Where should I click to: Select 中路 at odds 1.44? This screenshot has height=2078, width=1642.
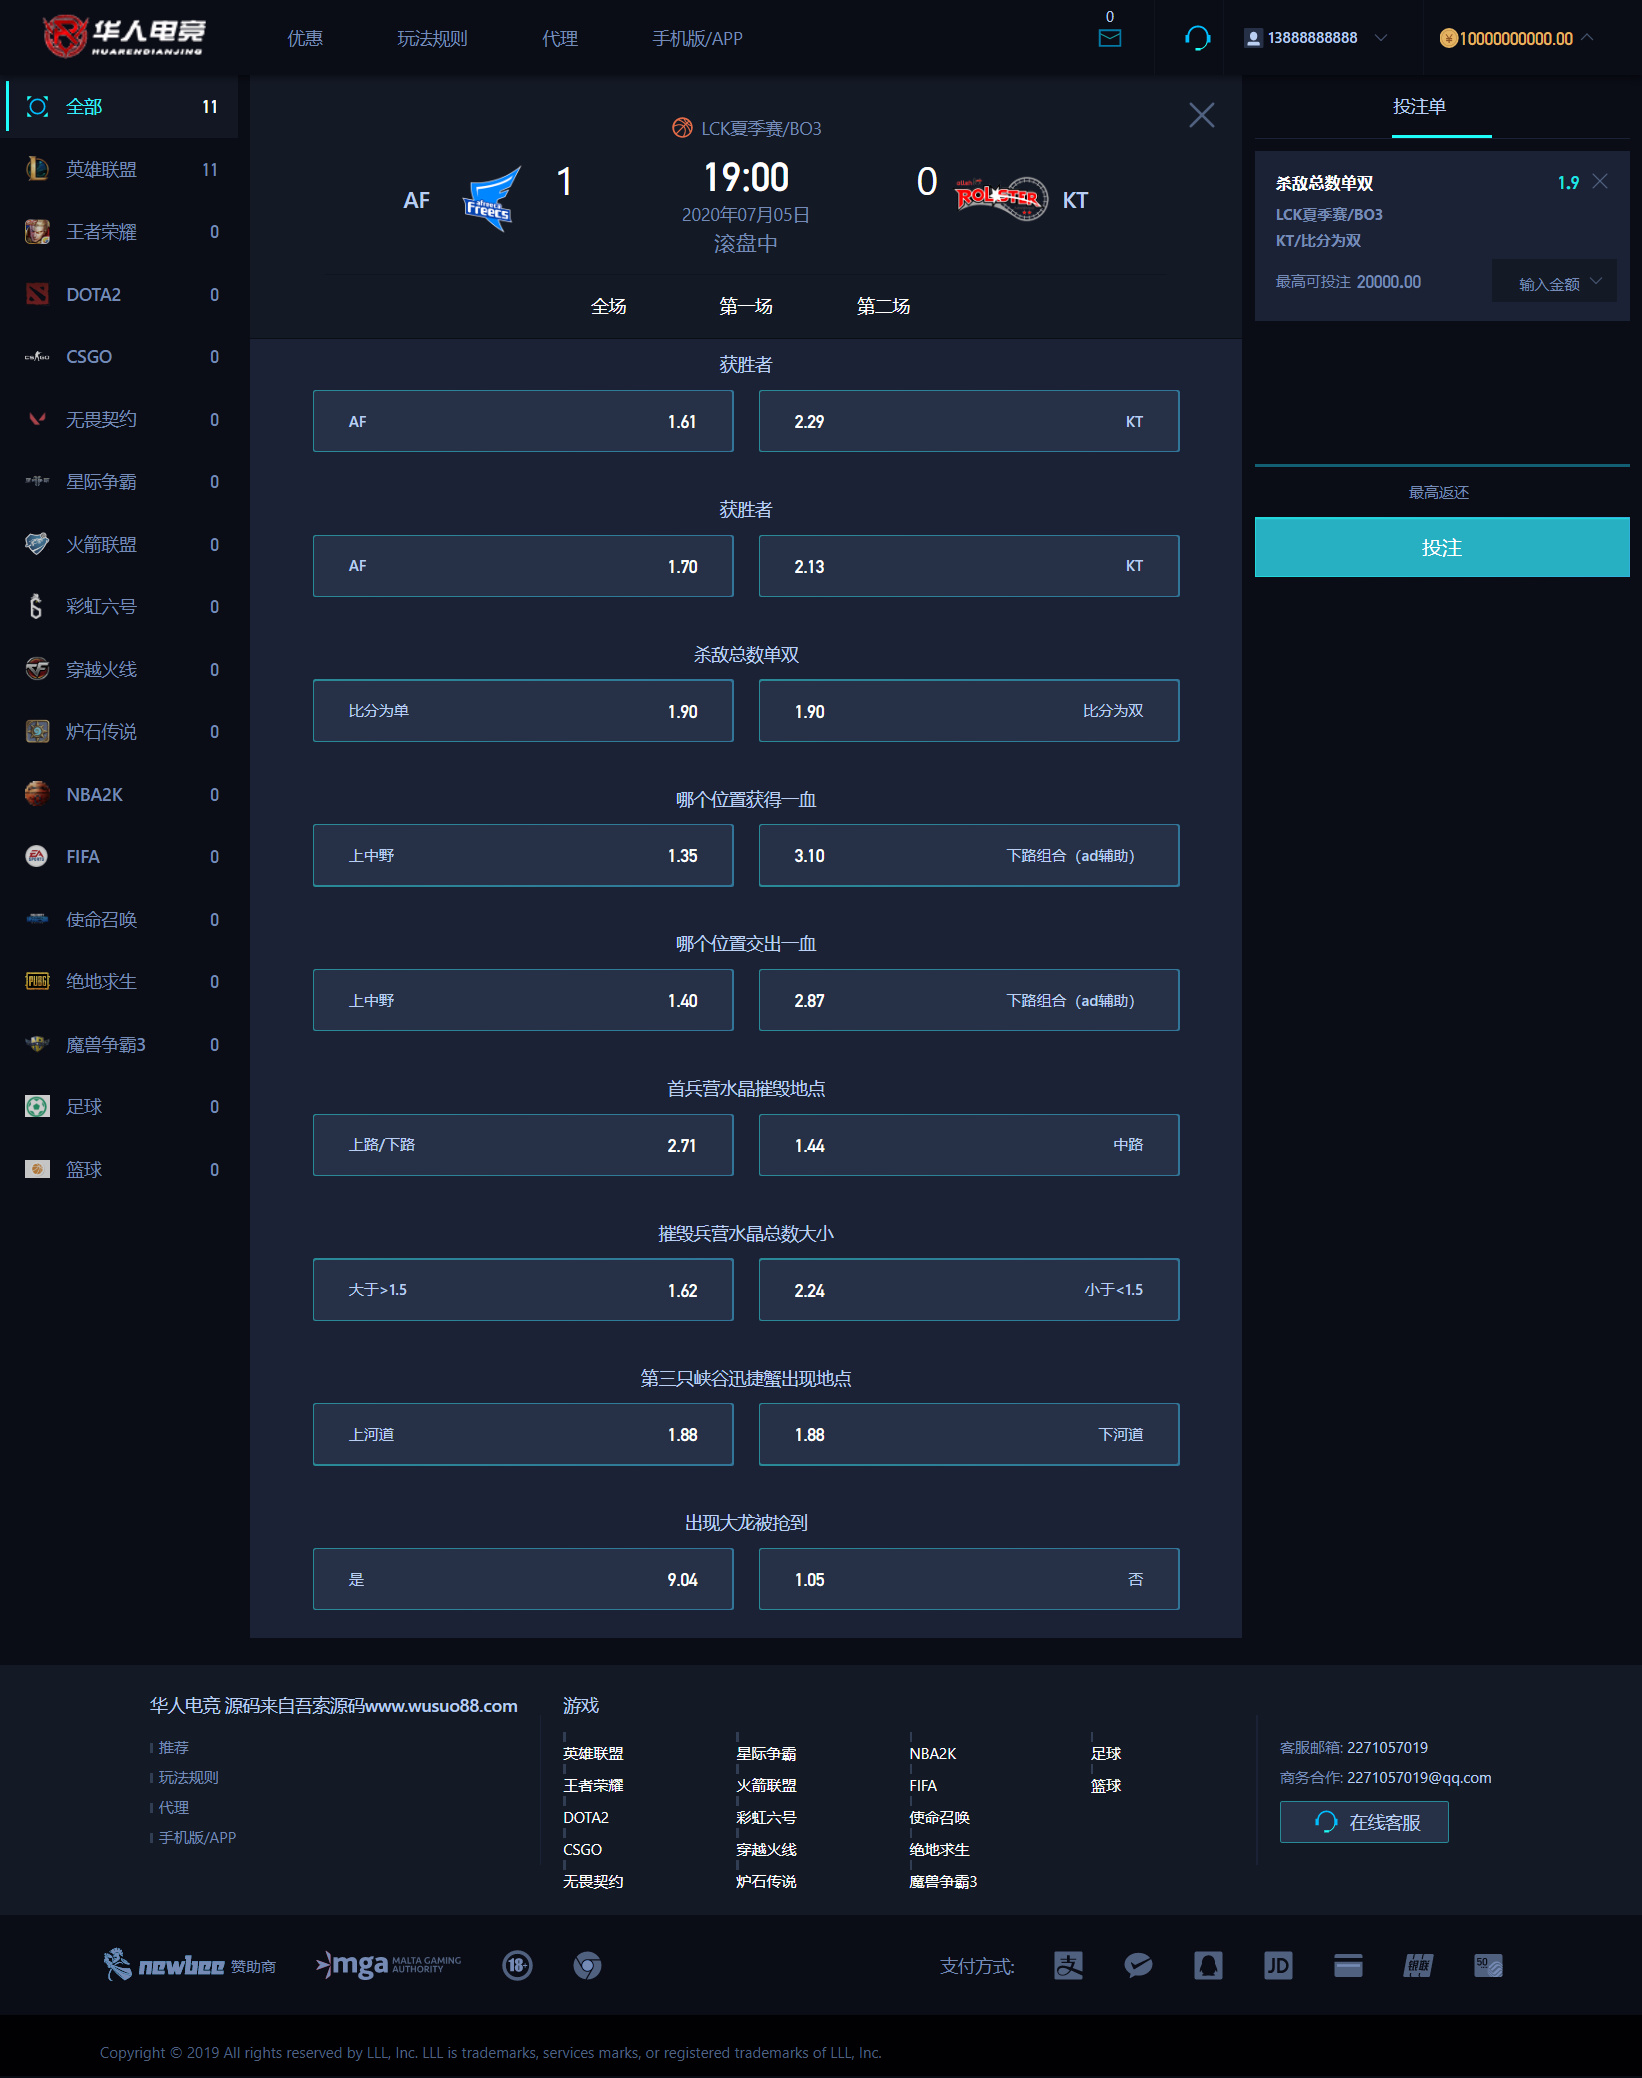969,1145
